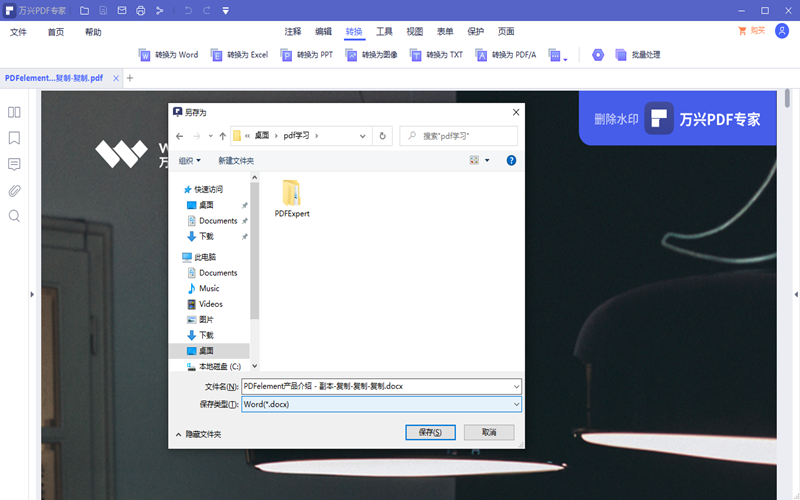The height and width of the screenshot is (500, 800).
Task: Switch to the 页面 tab
Action: [506, 32]
